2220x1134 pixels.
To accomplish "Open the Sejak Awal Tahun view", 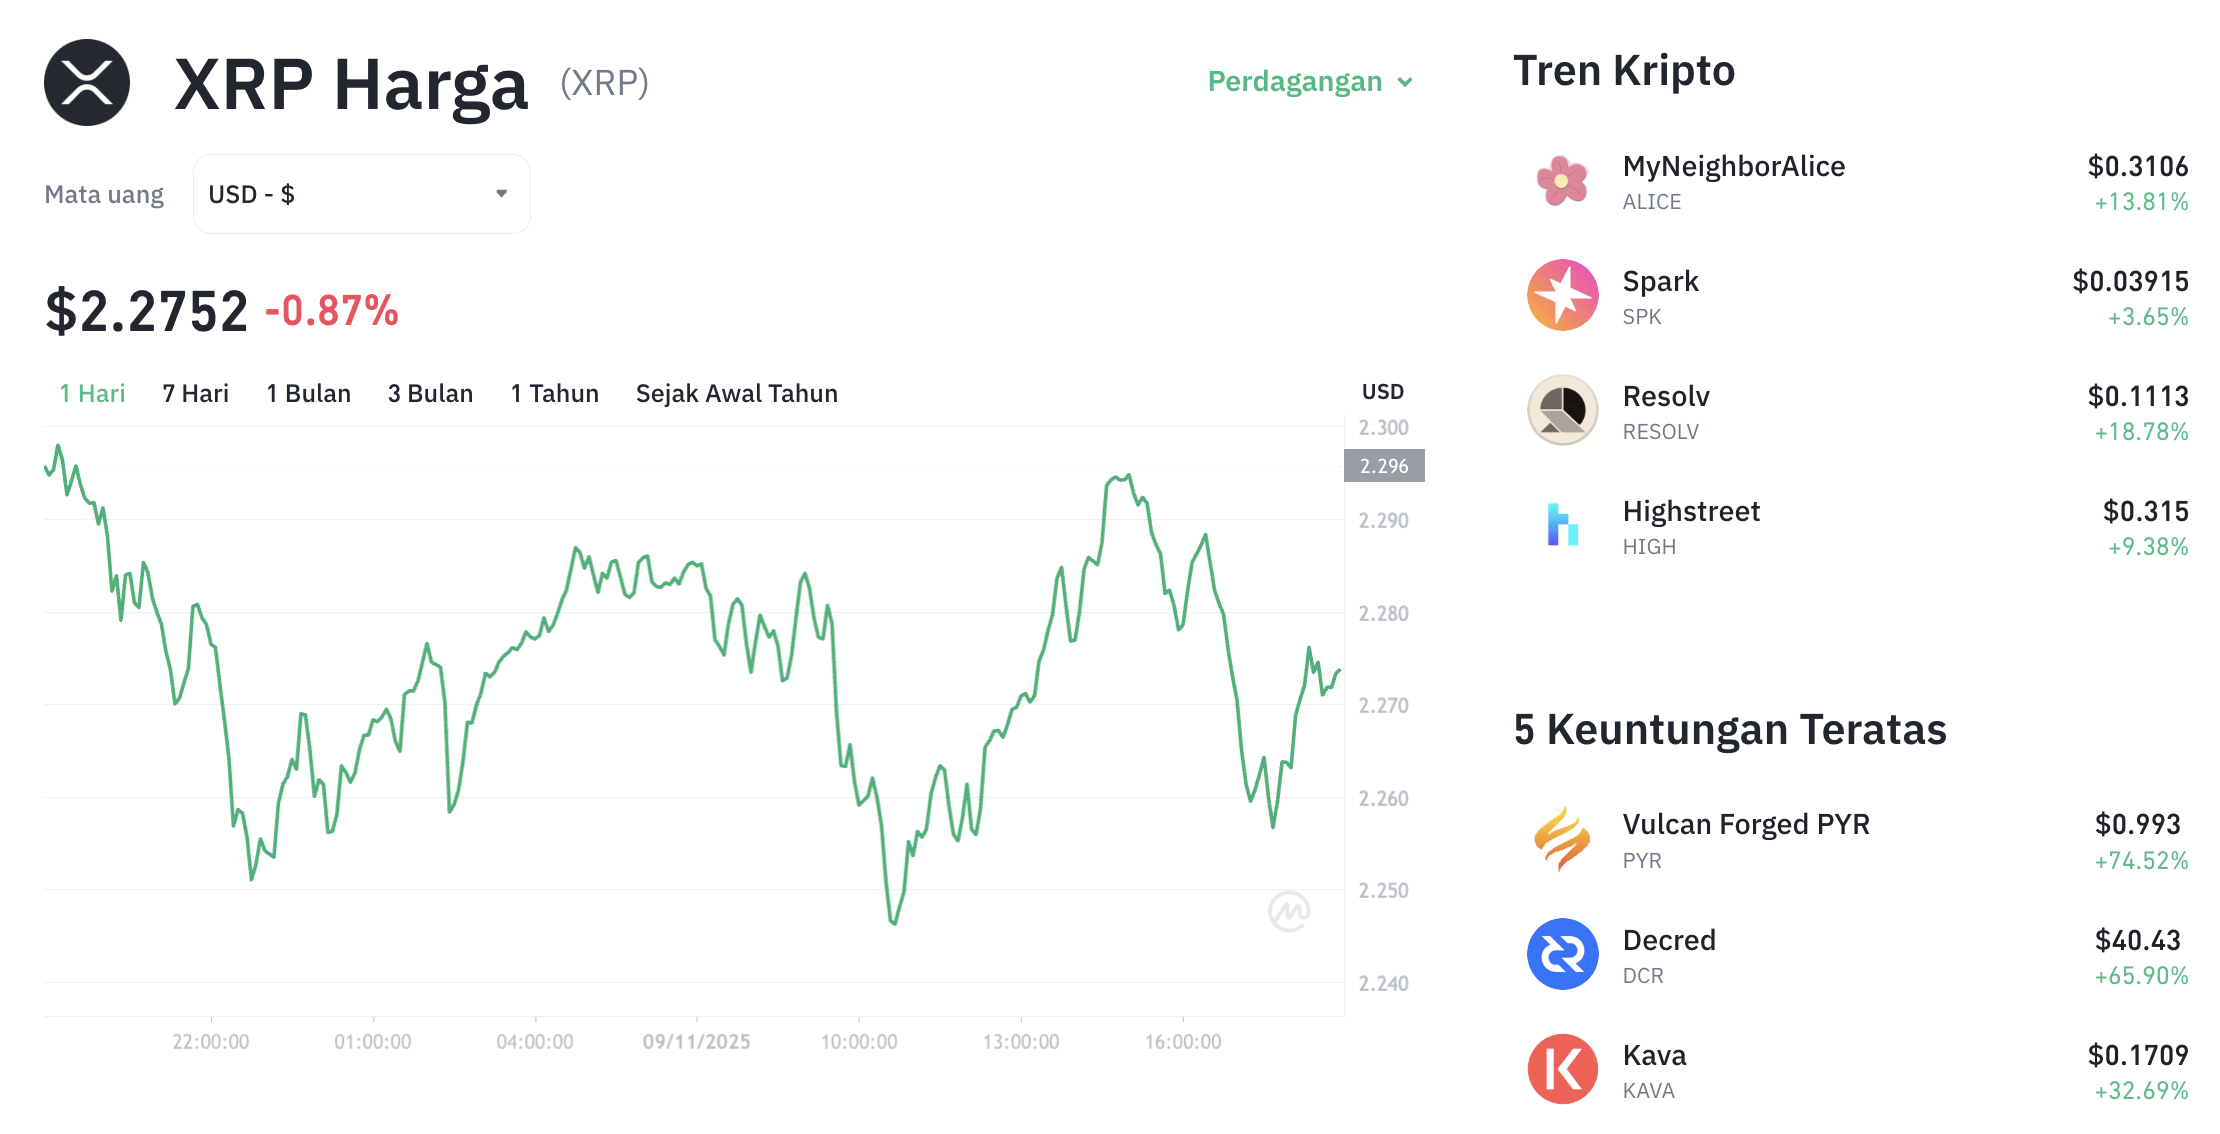I will pyautogui.click(x=736, y=393).
